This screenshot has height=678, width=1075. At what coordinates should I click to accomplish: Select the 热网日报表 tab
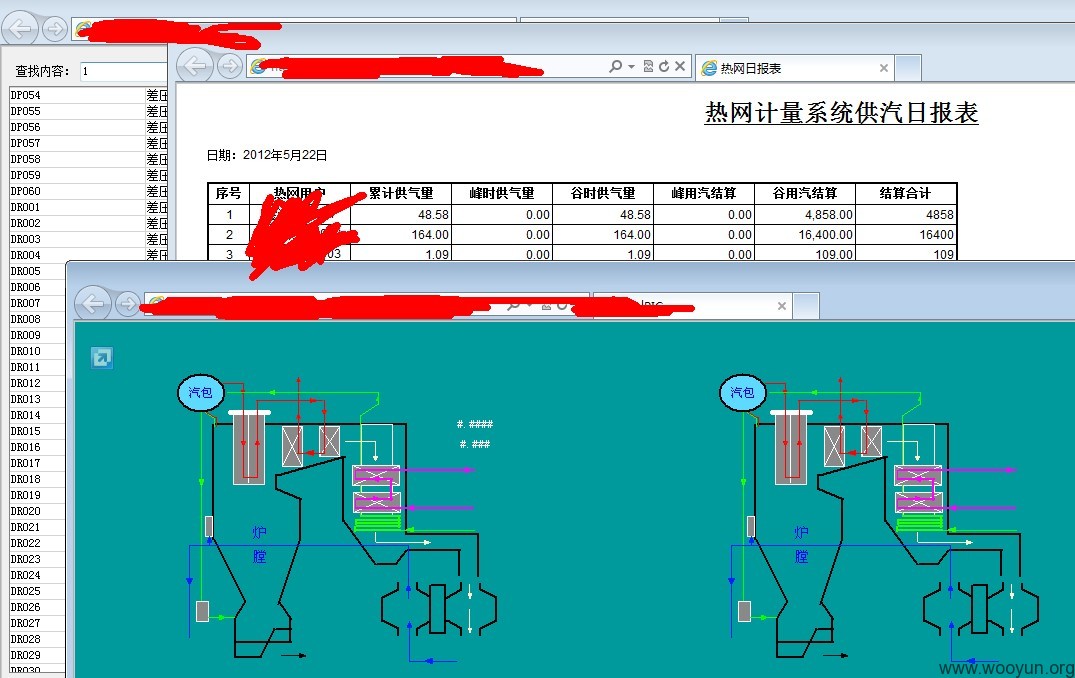(x=795, y=68)
